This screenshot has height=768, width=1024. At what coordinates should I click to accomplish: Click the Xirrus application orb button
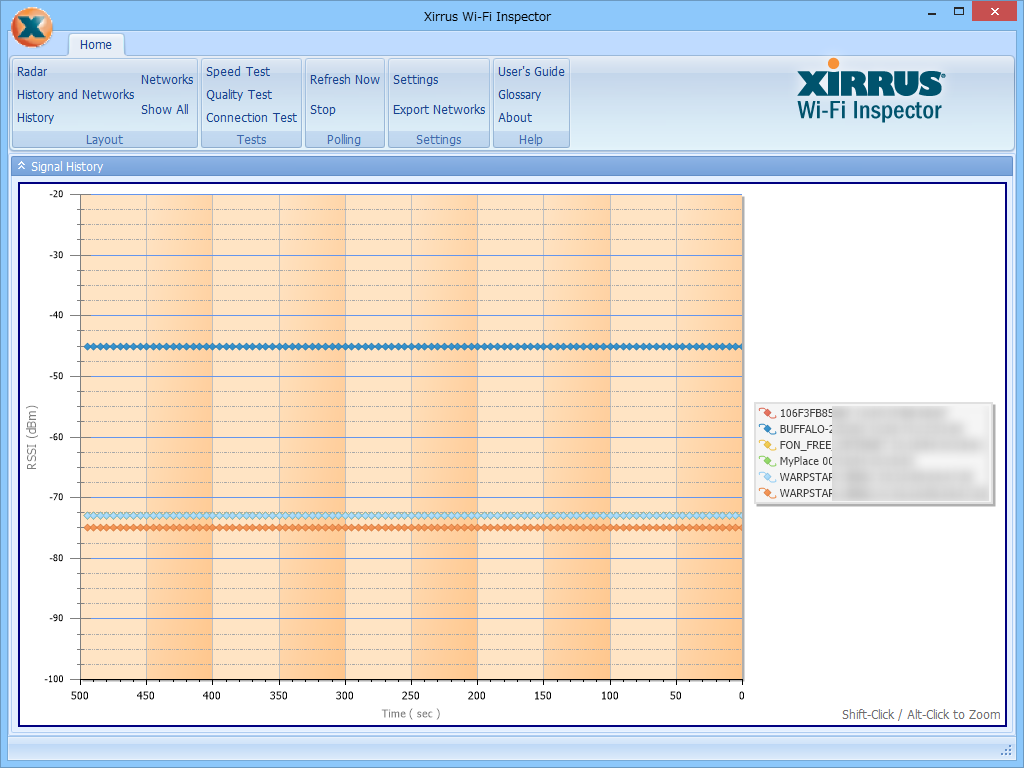coord(32,27)
